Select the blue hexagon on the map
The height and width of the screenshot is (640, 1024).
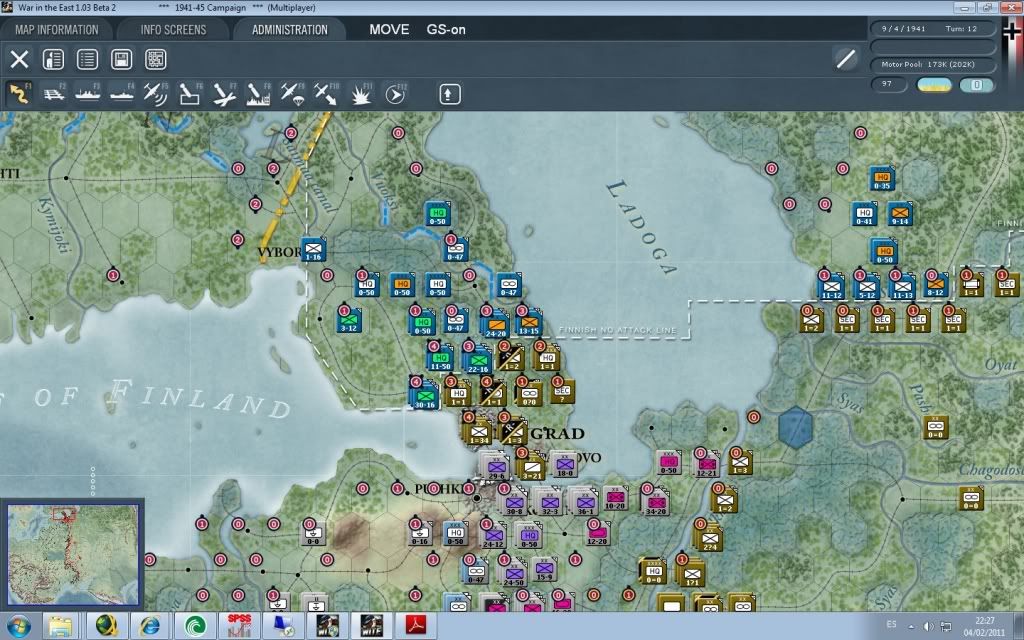796,428
